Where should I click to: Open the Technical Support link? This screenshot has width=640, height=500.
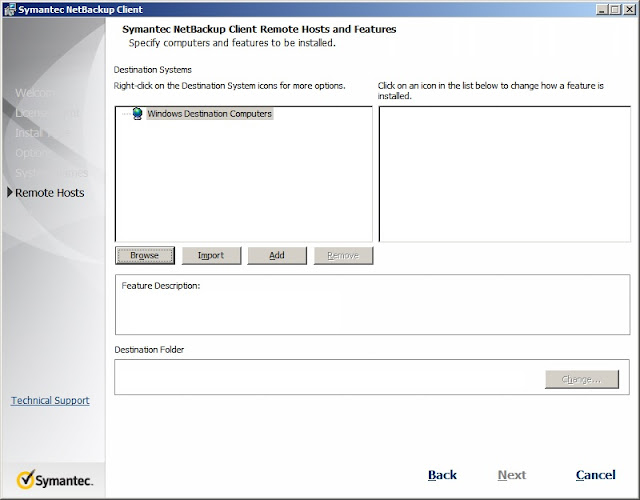pyautogui.click(x=50, y=400)
